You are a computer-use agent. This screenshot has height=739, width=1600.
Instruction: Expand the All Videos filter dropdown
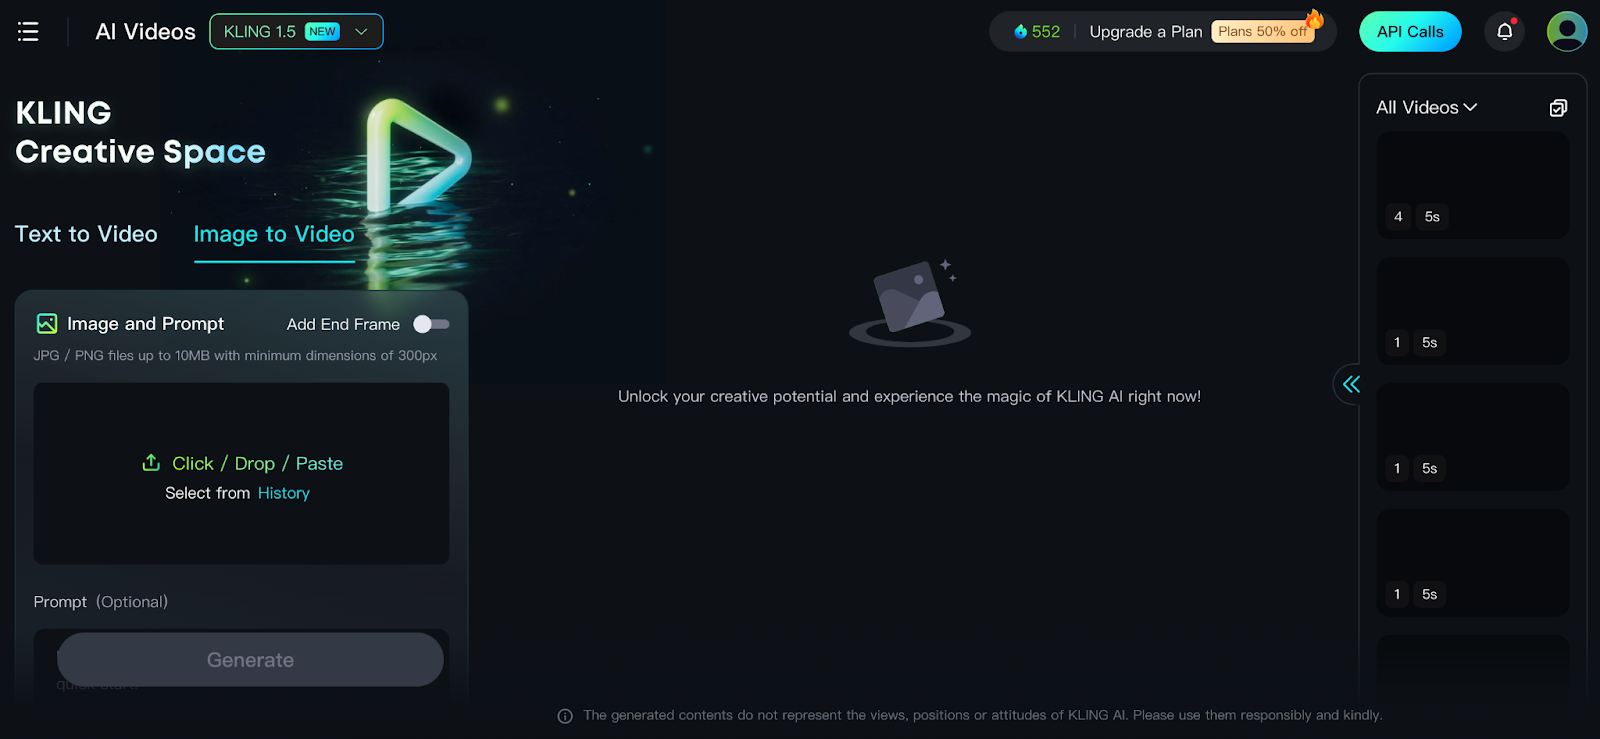[x=1426, y=108]
